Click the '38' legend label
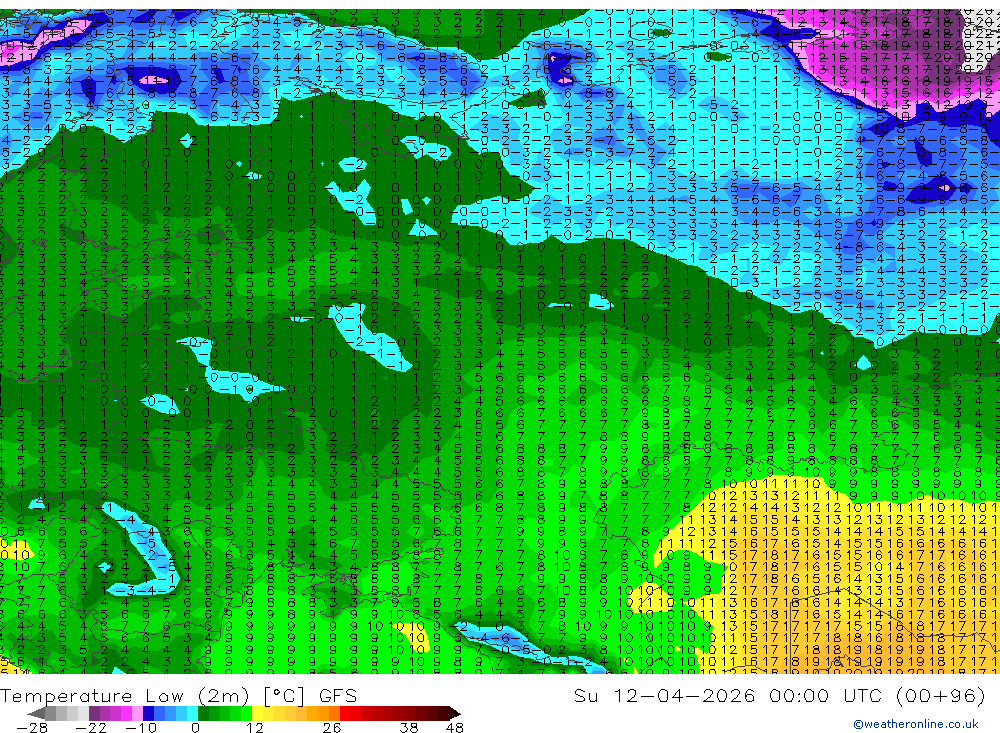Image resolution: width=1000 pixels, height=733 pixels. (409, 727)
